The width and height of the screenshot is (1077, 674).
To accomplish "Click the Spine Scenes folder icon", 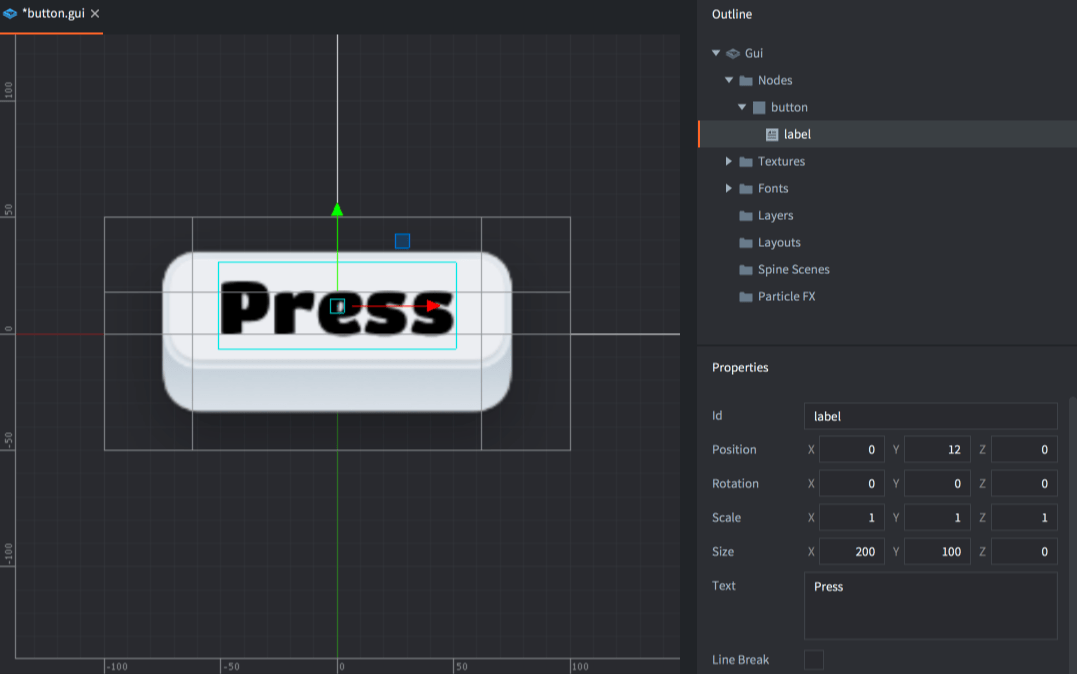I will tap(746, 269).
